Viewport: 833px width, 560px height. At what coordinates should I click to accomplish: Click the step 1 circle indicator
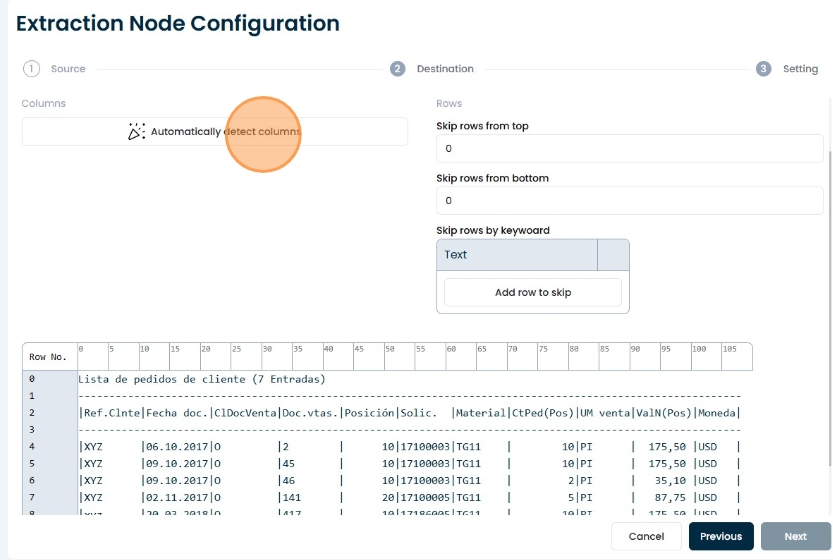pyautogui.click(x=31, y=69)
